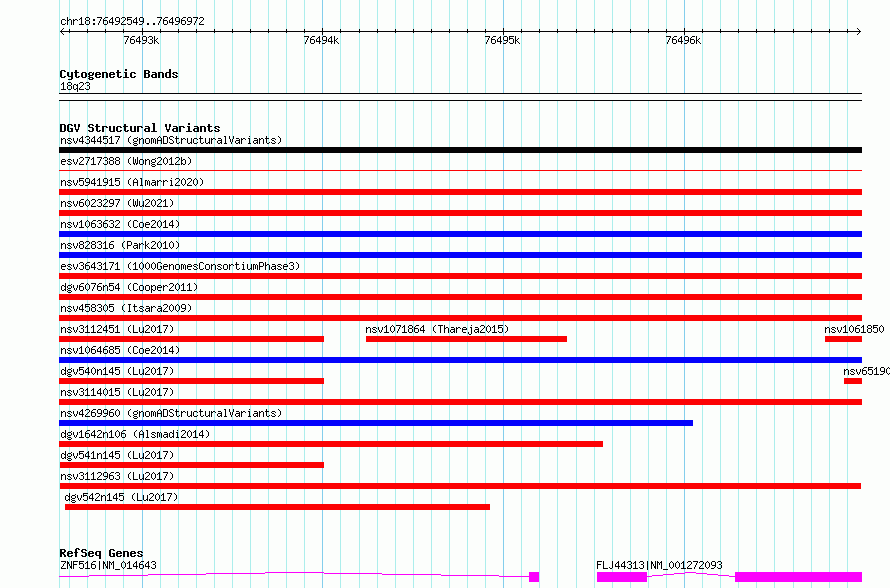Click the 76494k ruler position
This screenshot has height=588, width=890.
(321, 40)
